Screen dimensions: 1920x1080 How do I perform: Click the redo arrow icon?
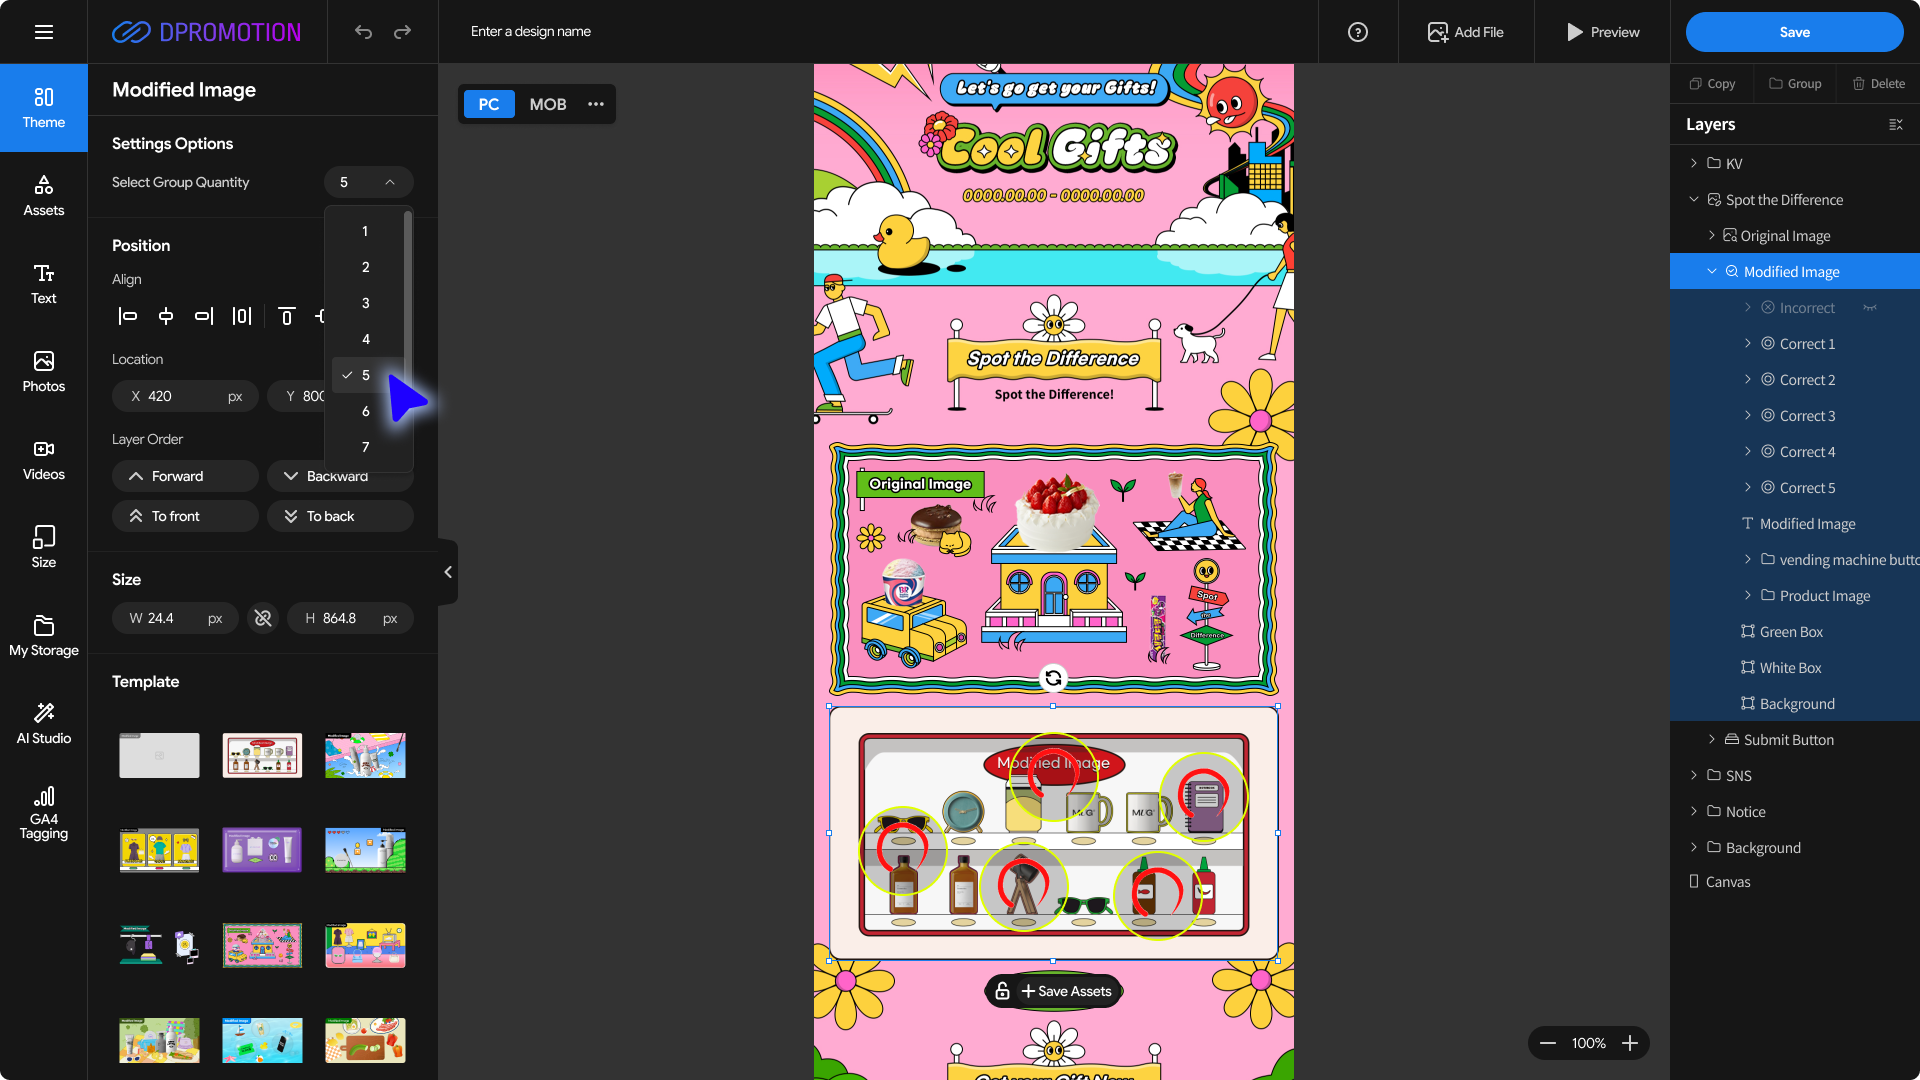tap(402, 32)
